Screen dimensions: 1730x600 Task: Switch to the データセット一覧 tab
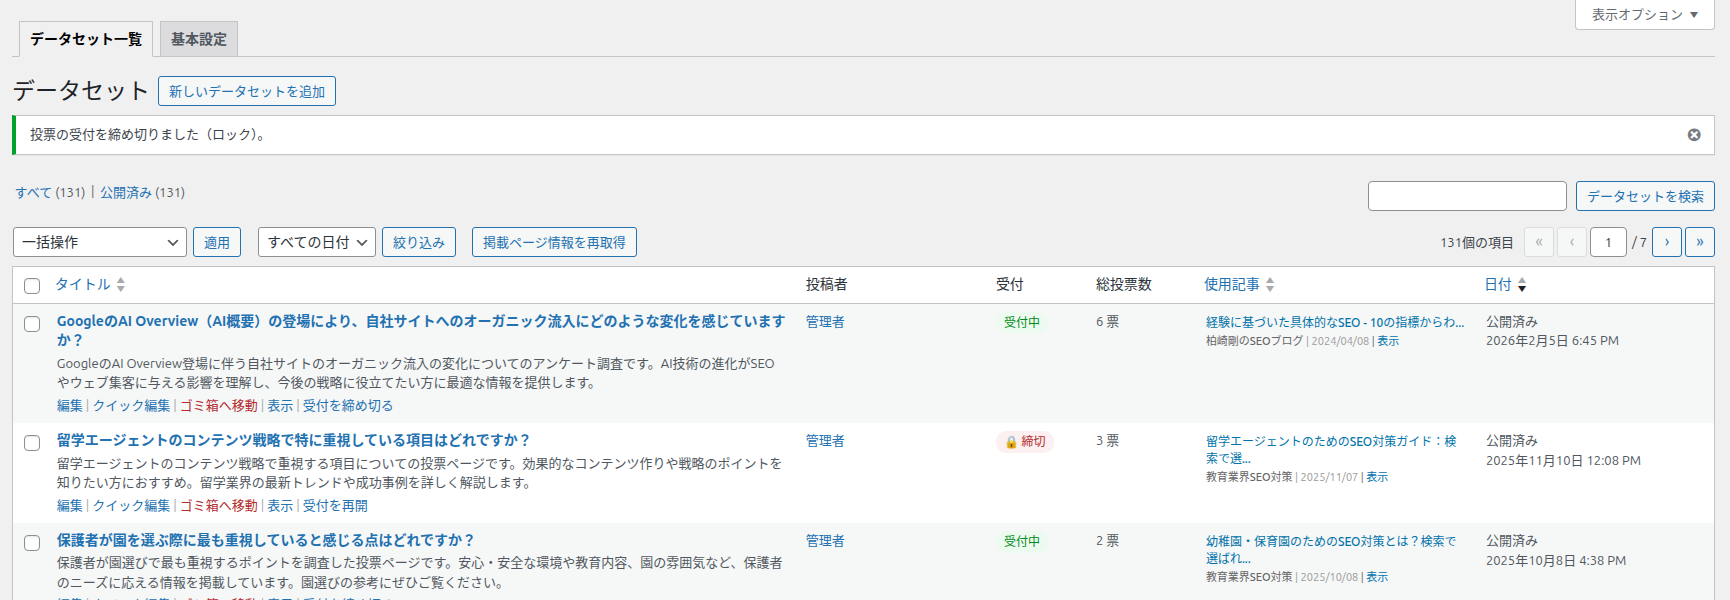[x=86, y=39]
